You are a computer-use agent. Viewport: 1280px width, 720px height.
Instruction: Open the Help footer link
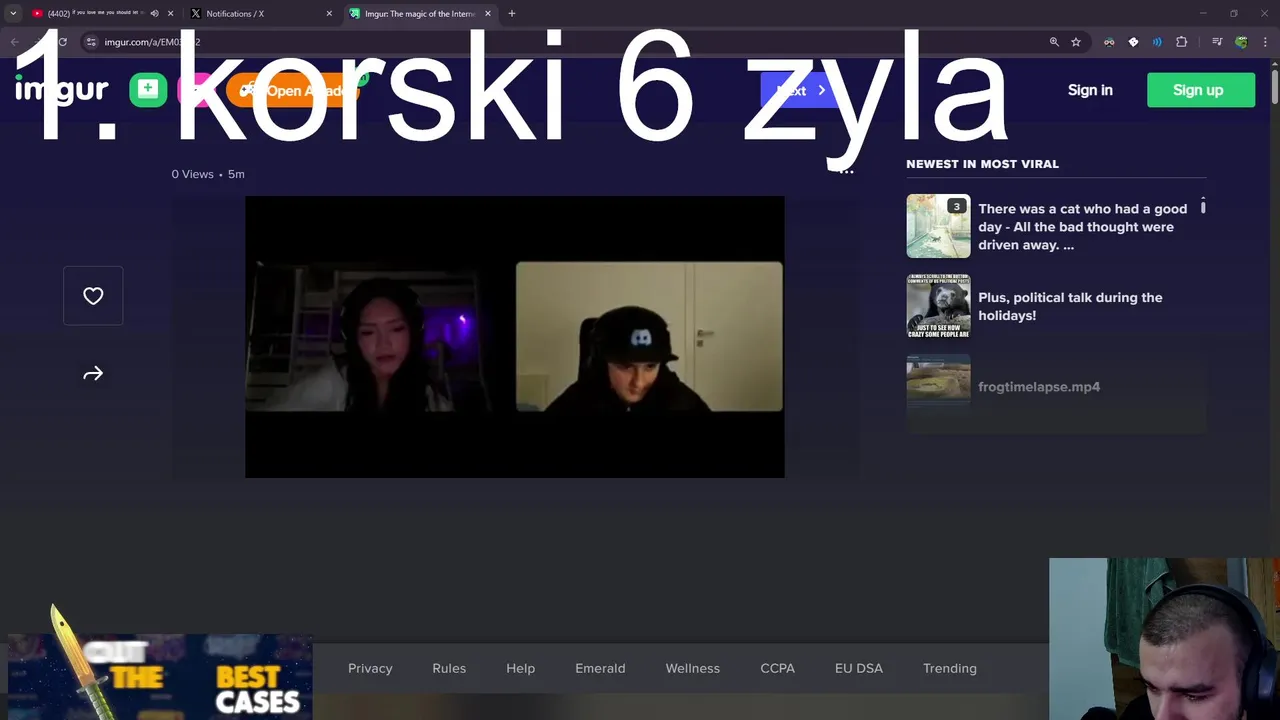[x=521, y=668]
